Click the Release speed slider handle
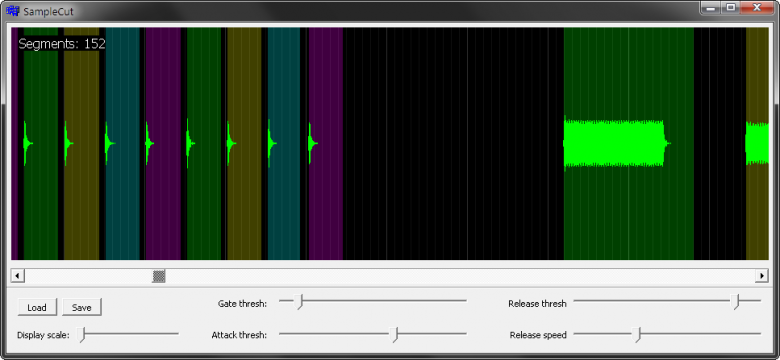Image resolution: width=780 pixels, height=360 pixels. point(637,335)
